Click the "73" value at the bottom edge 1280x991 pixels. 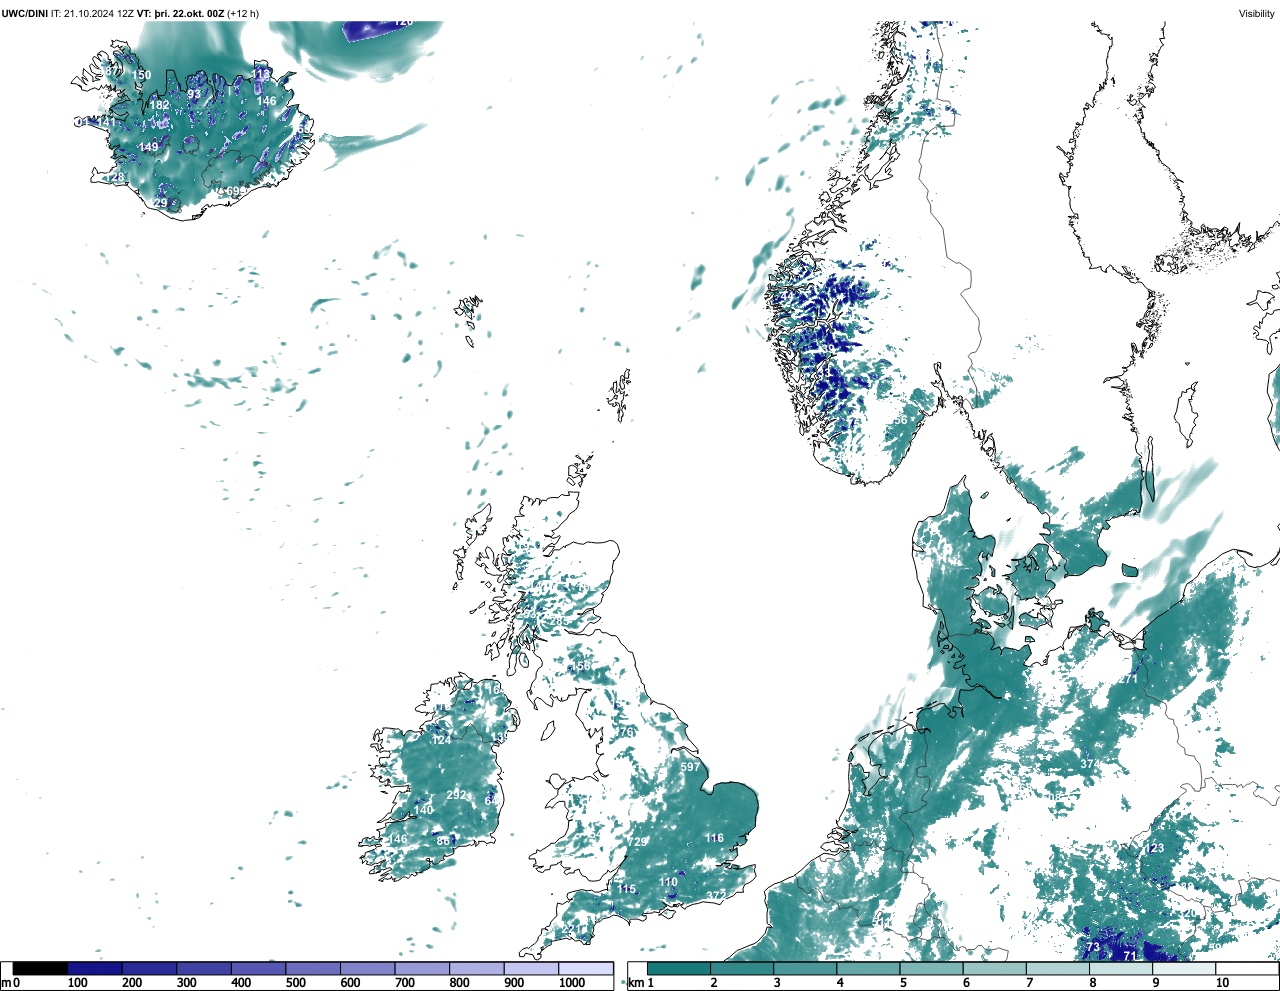tap(1093, 946)
